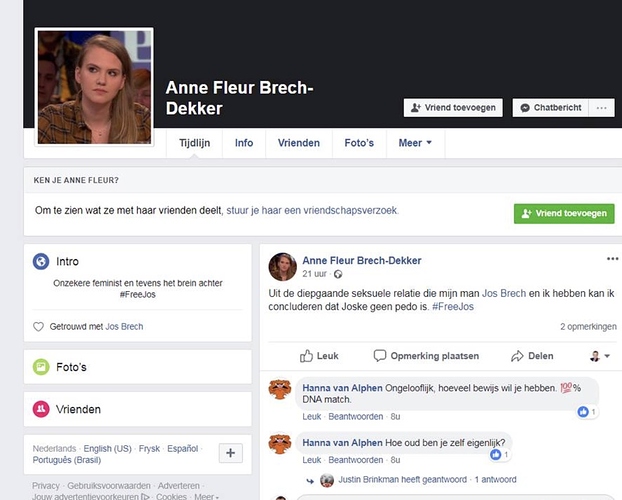Switch to the Tijdlijn tab
Image resolution: width=622 pixels, height=500 pixels.
194,143
